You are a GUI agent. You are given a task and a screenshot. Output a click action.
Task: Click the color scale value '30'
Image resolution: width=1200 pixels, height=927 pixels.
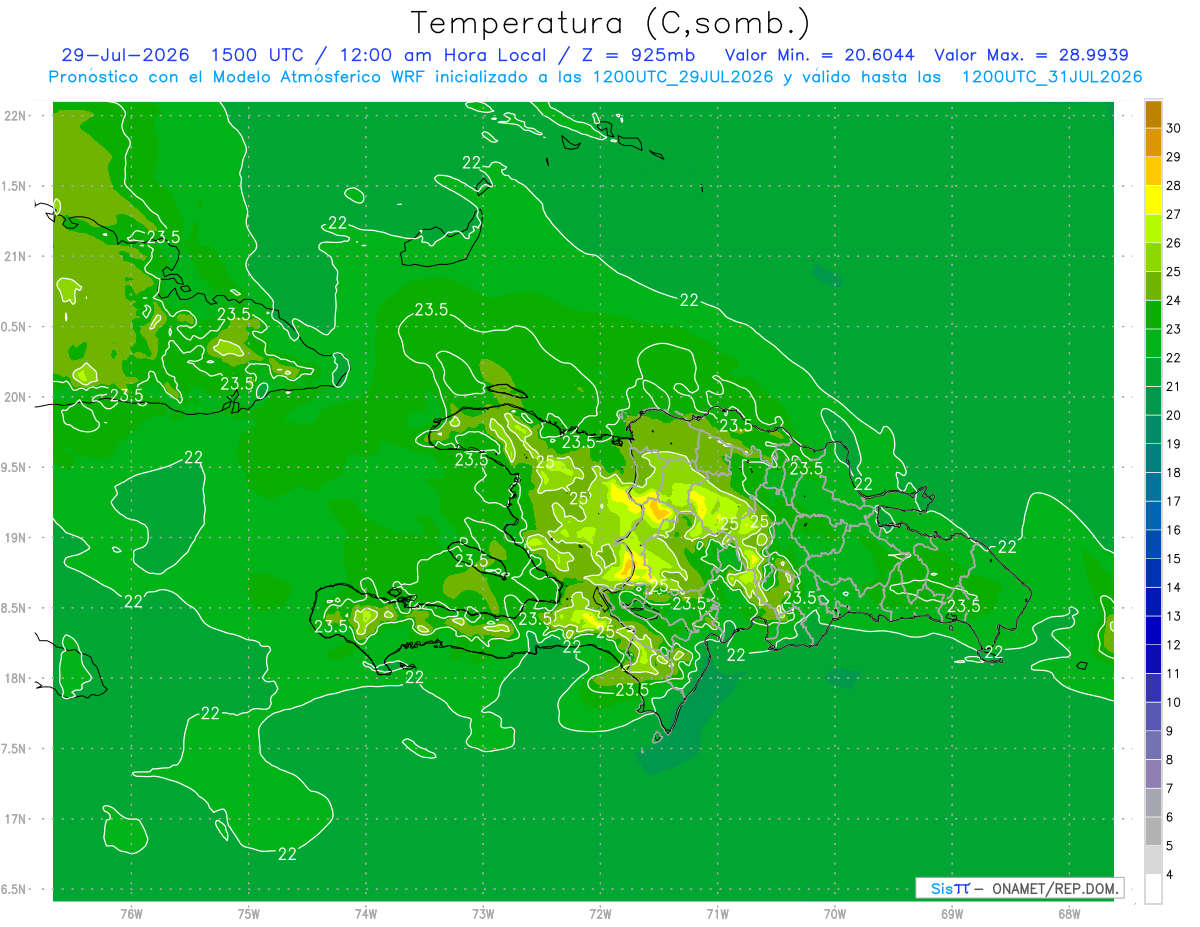(1175, 128)
